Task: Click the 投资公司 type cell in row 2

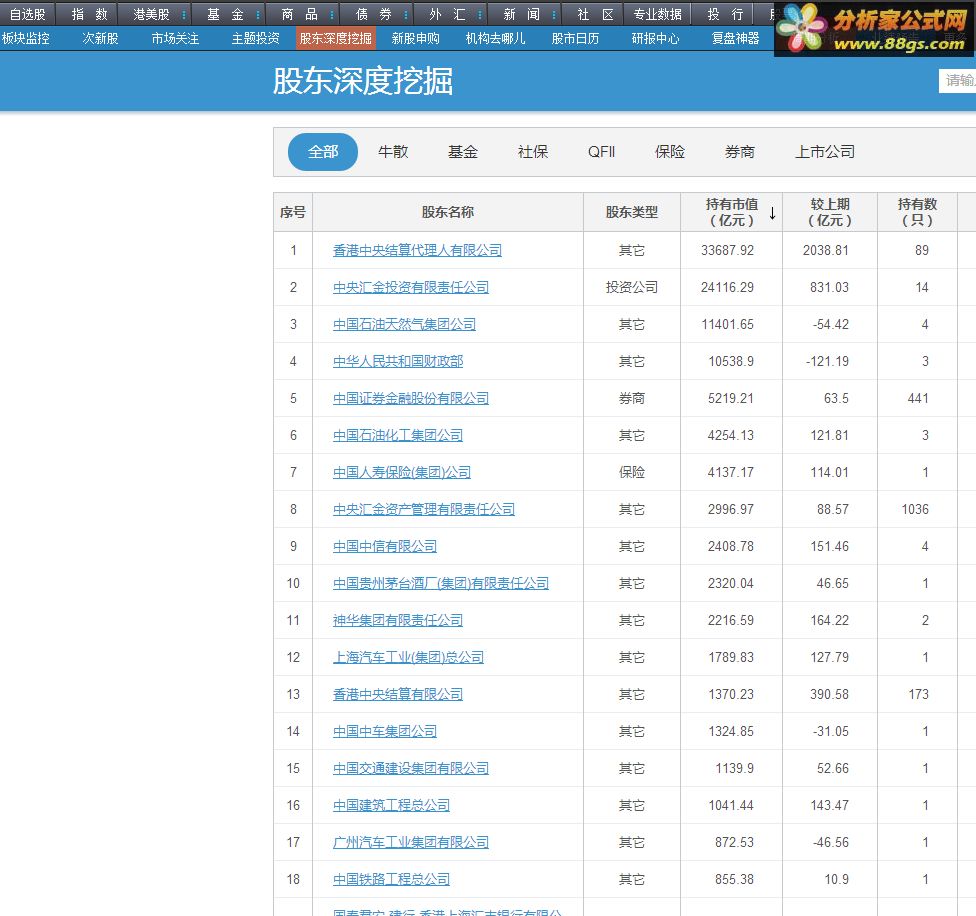Action: 632,287
